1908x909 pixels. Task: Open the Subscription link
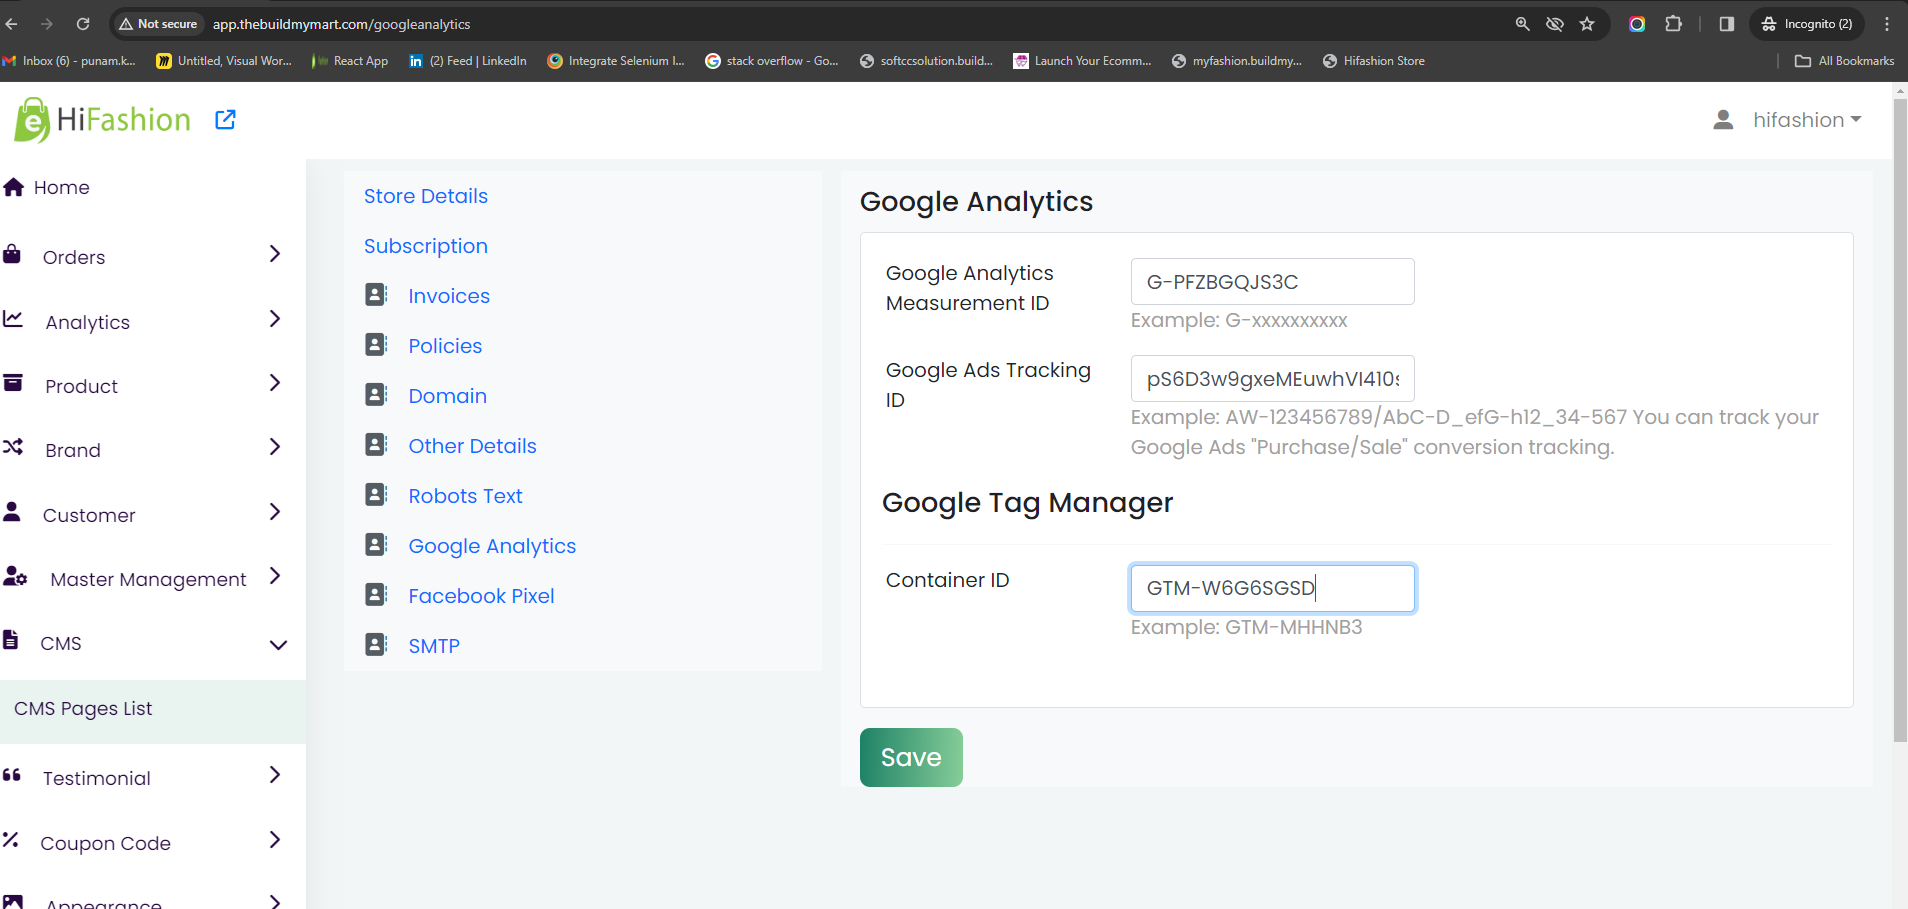[x=426, y=246]
